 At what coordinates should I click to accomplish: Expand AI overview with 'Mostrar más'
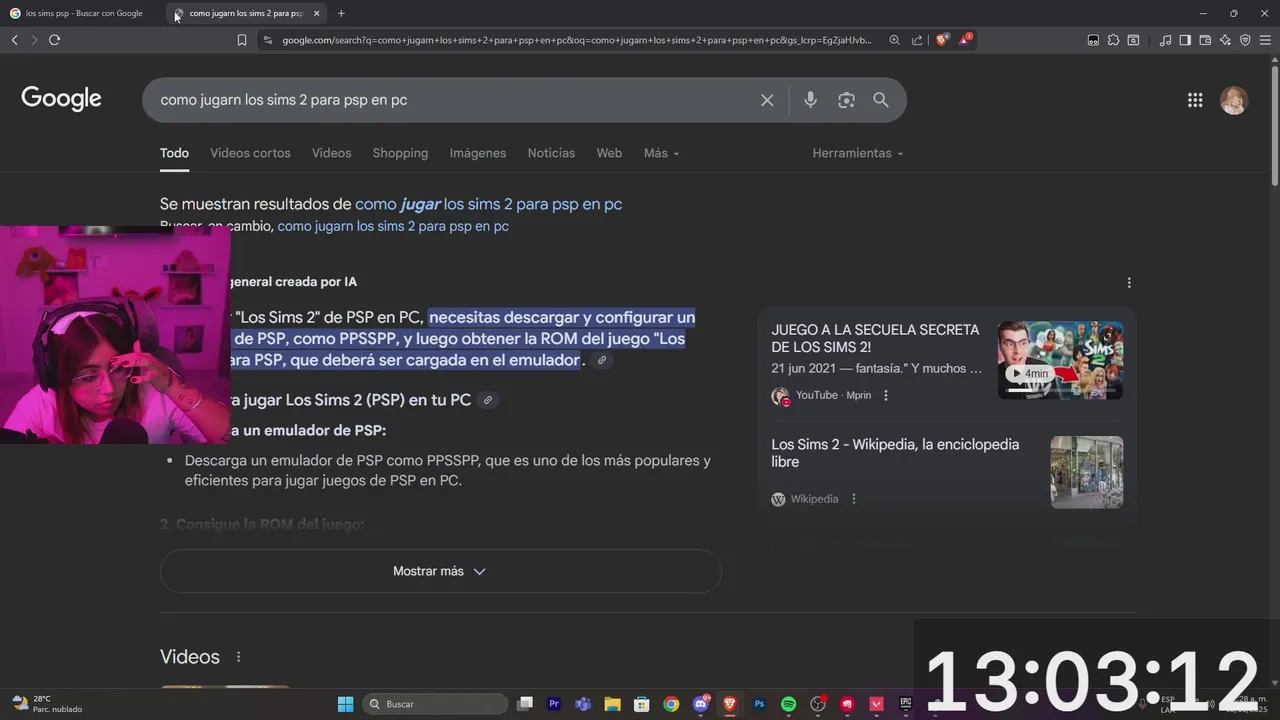440,571
